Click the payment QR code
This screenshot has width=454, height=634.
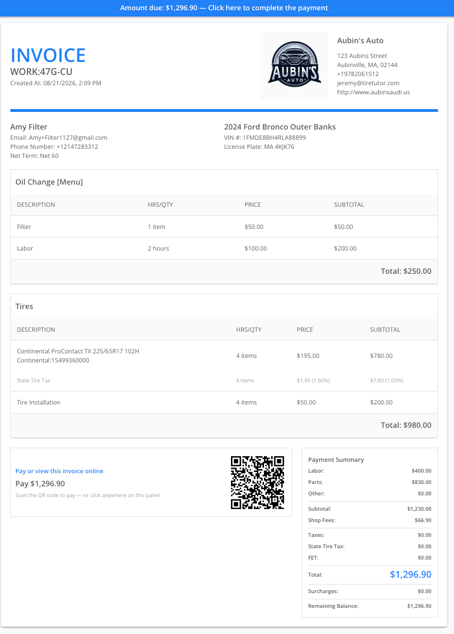[258, 482]
